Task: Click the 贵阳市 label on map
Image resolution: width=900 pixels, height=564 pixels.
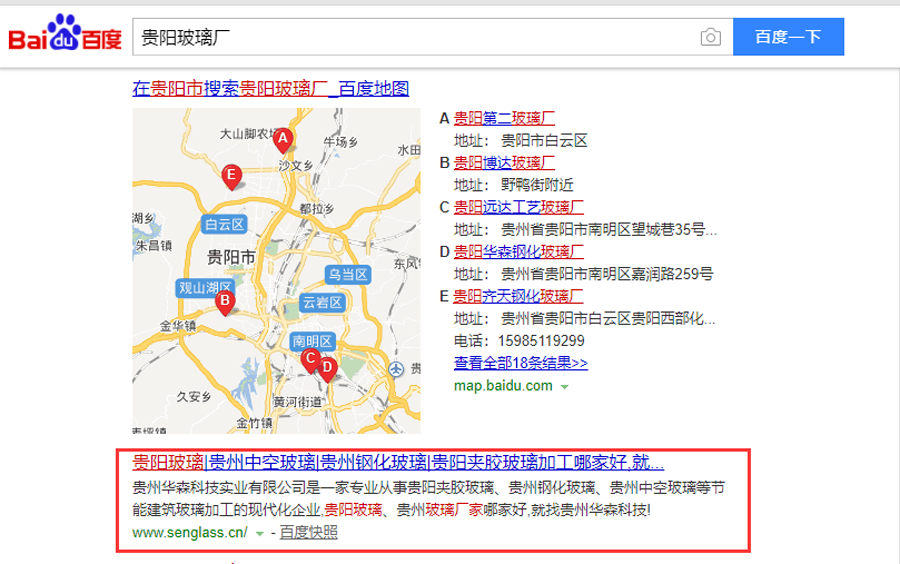Action: click(x=231, y=257)
